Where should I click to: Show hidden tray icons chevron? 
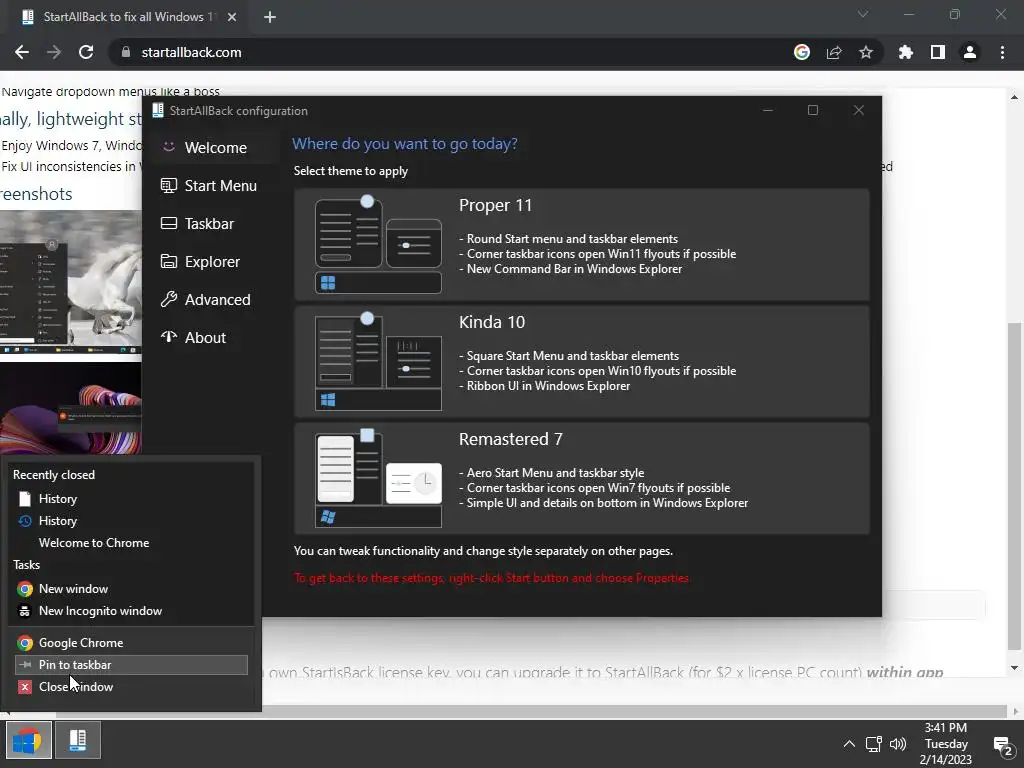tap(849, 744)
